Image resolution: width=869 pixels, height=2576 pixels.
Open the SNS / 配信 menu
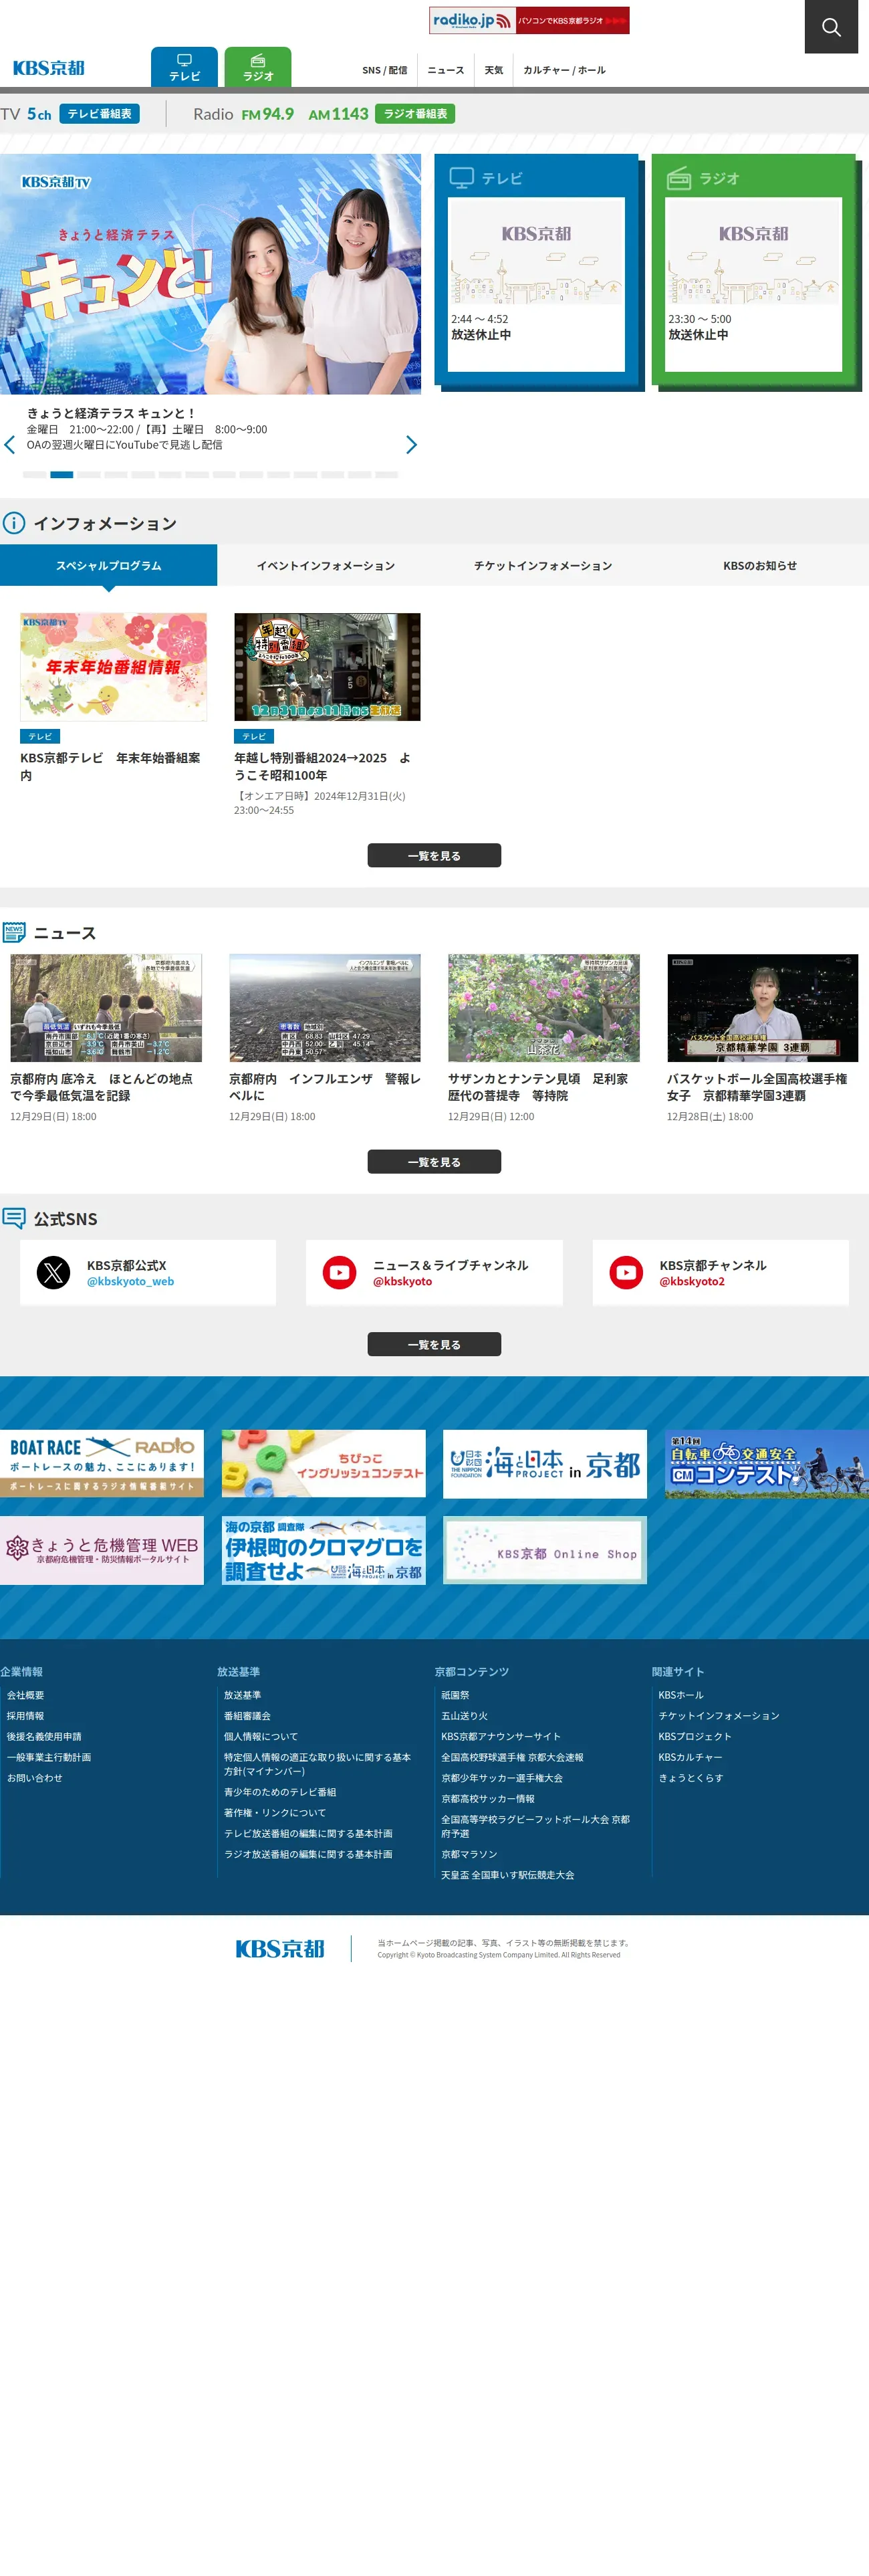(384, 70)
